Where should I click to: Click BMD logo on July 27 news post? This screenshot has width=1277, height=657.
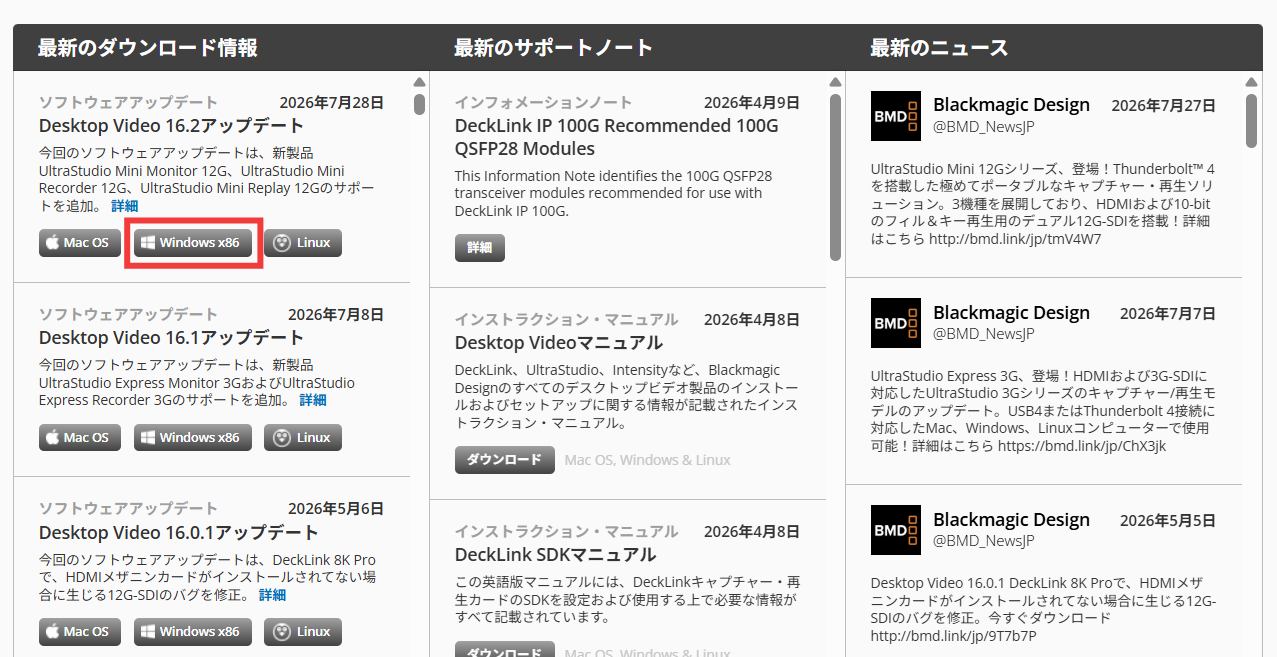coord(896,116)
